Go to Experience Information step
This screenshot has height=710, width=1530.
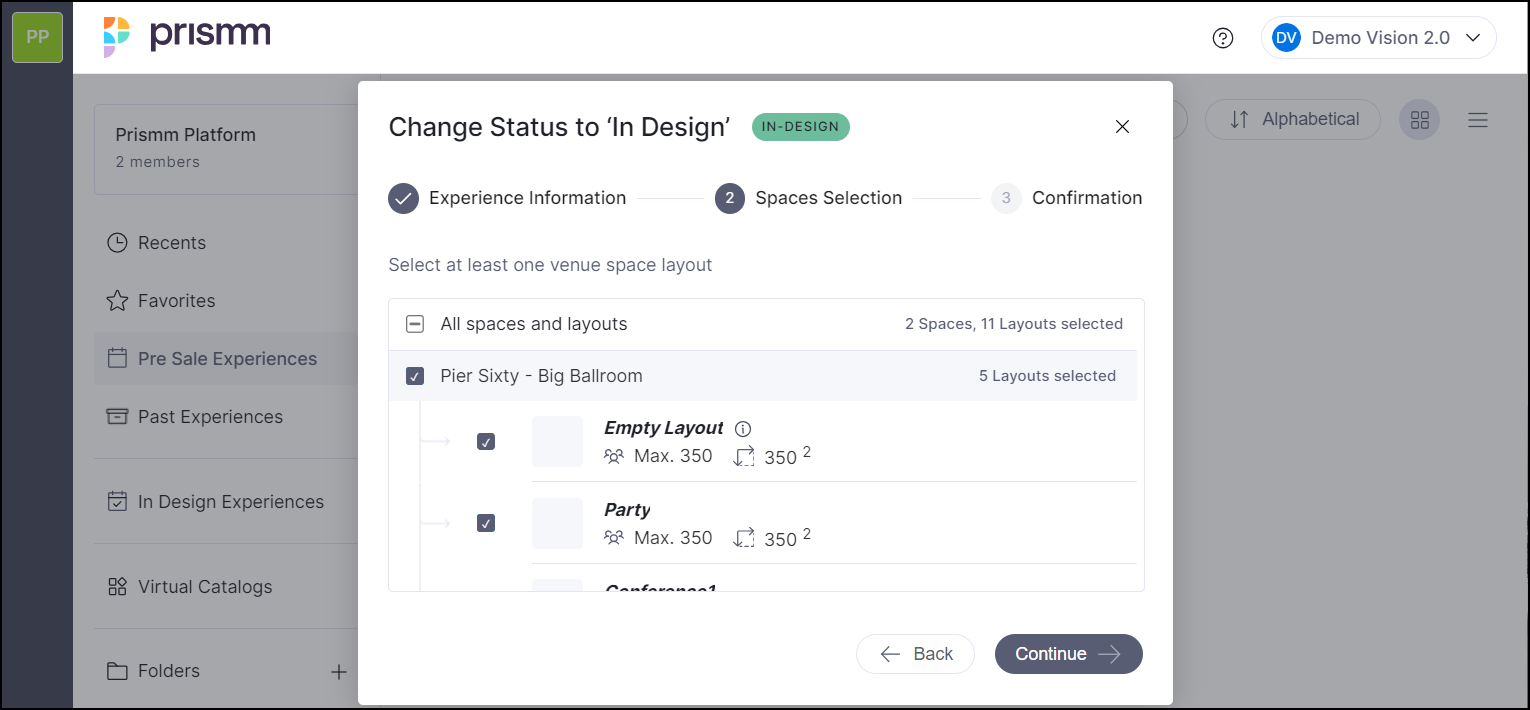coord(507,198)
